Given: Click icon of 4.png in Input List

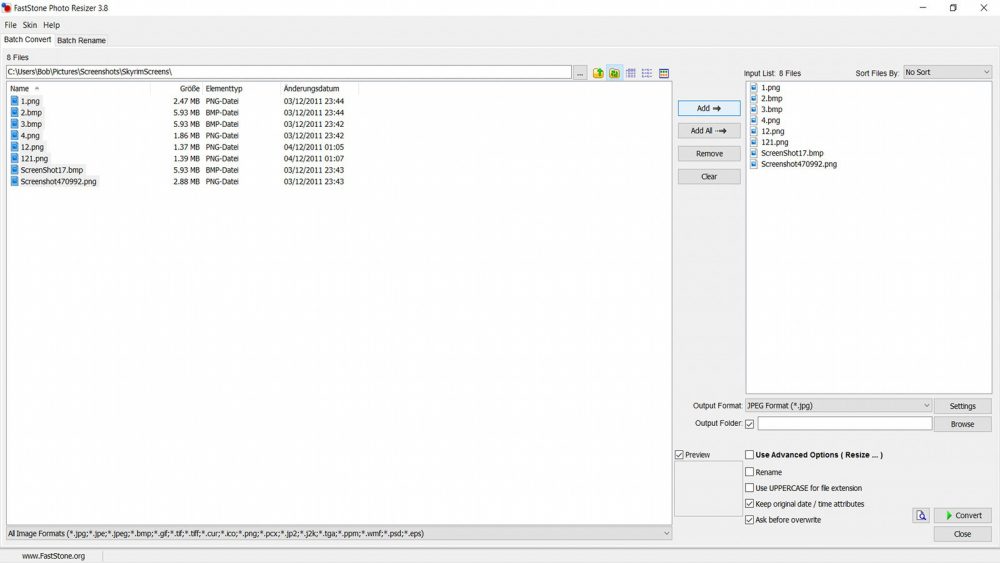Looking at the screenshot, I should click(x=754, y=120).
